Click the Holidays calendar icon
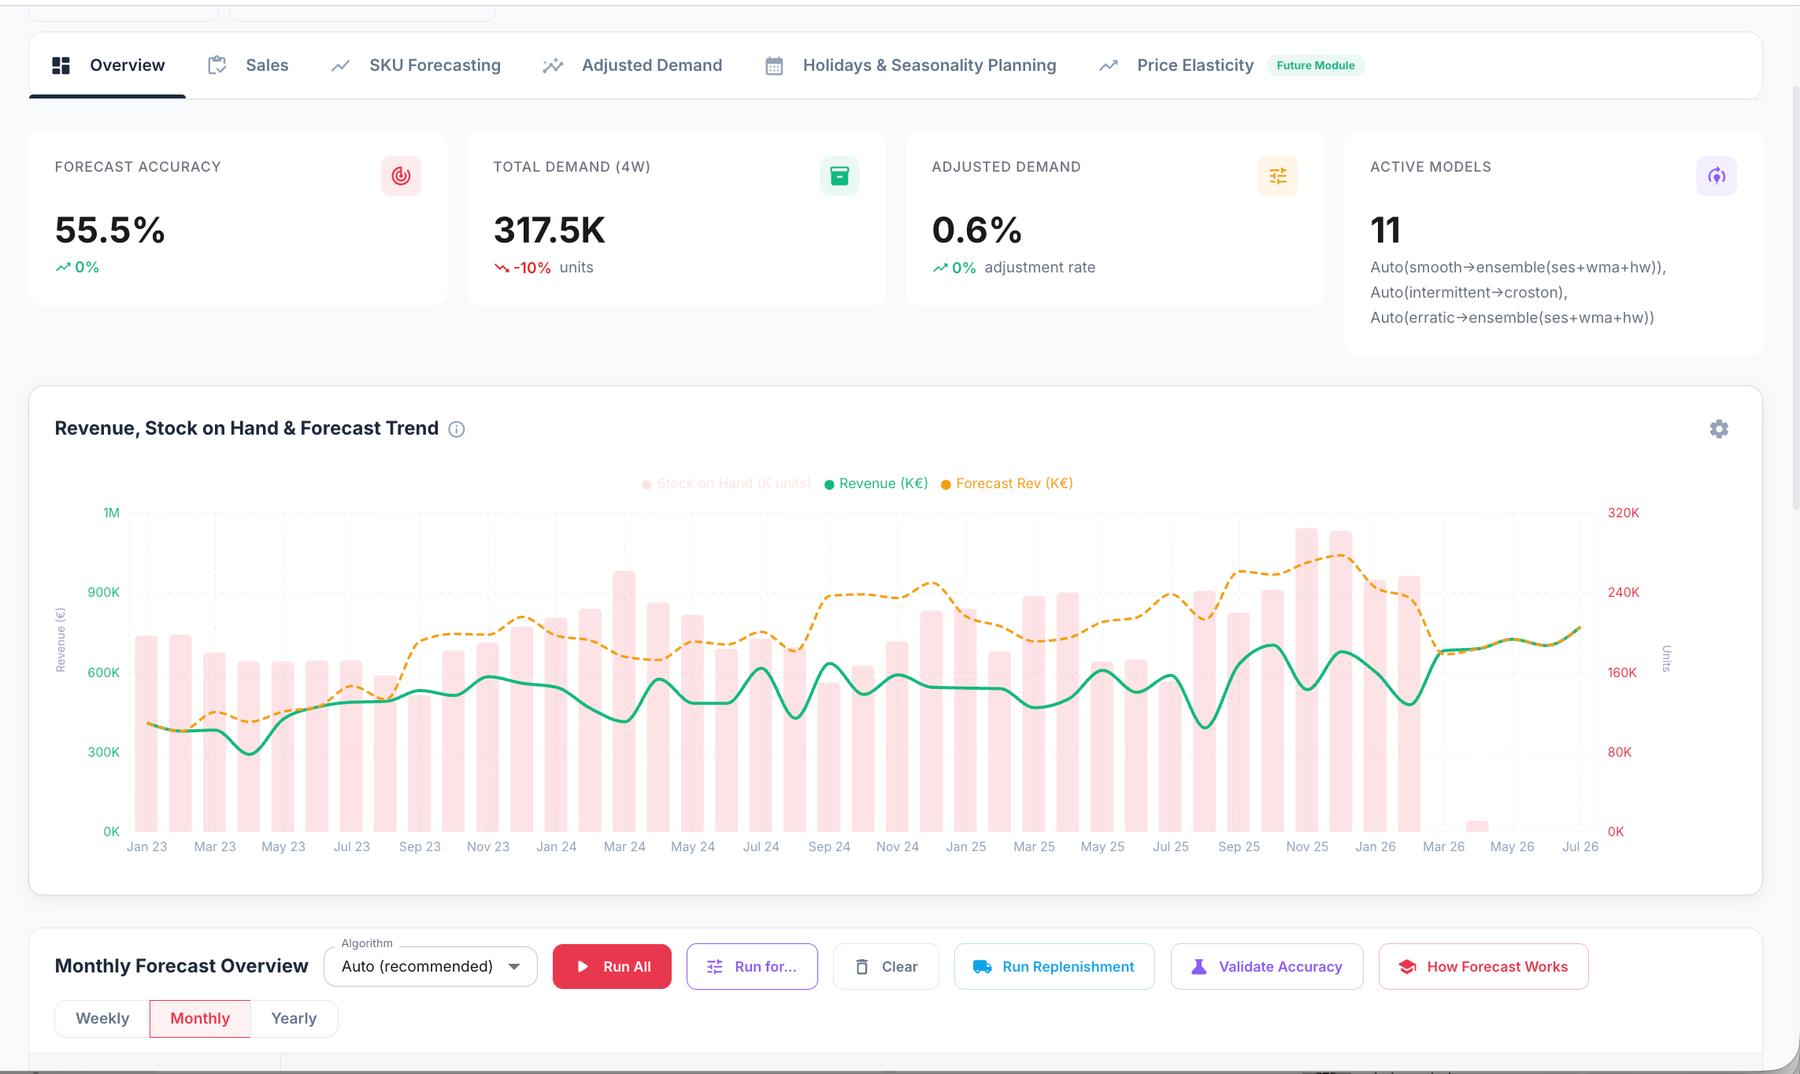Image resolution: width=1800 pixels, height=1074 pixels. pos(774,65)
